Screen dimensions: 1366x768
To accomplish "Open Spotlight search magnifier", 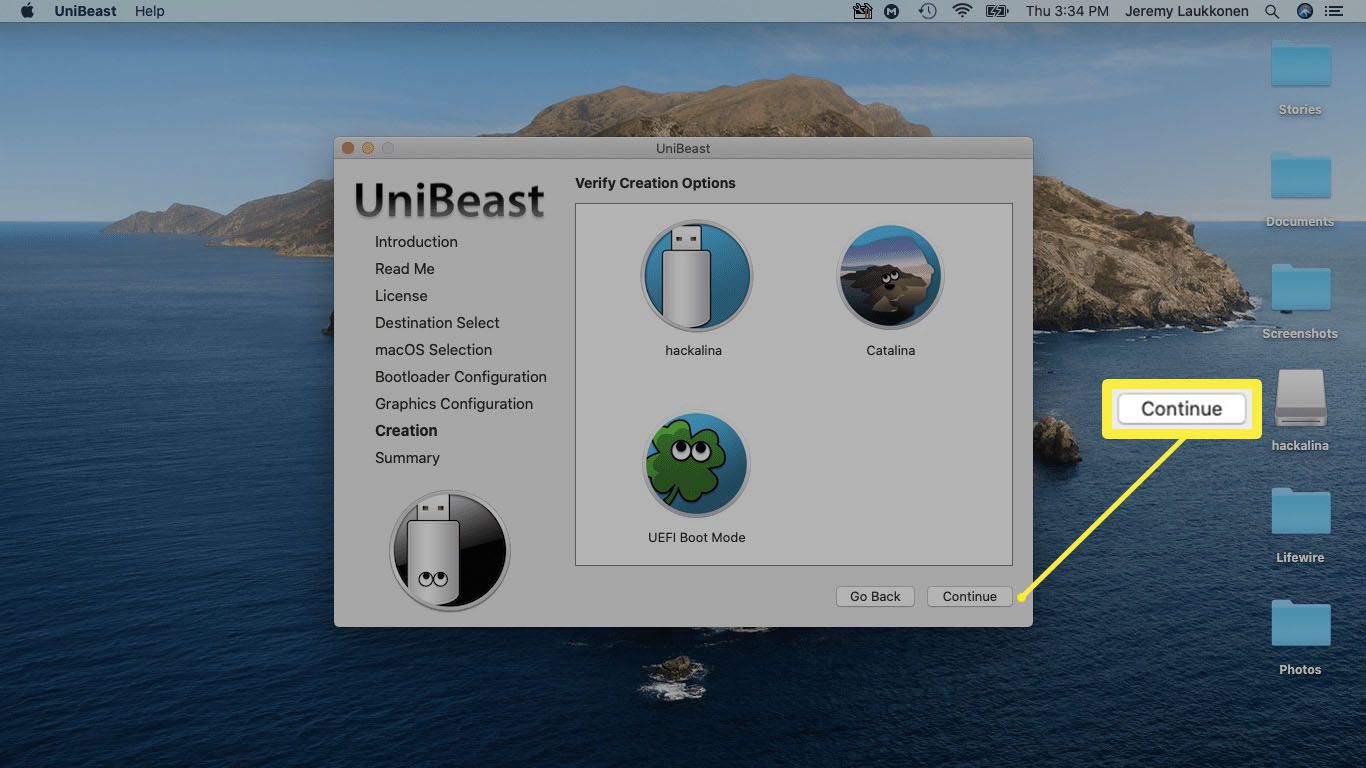I will click(x=1272, y=11).
